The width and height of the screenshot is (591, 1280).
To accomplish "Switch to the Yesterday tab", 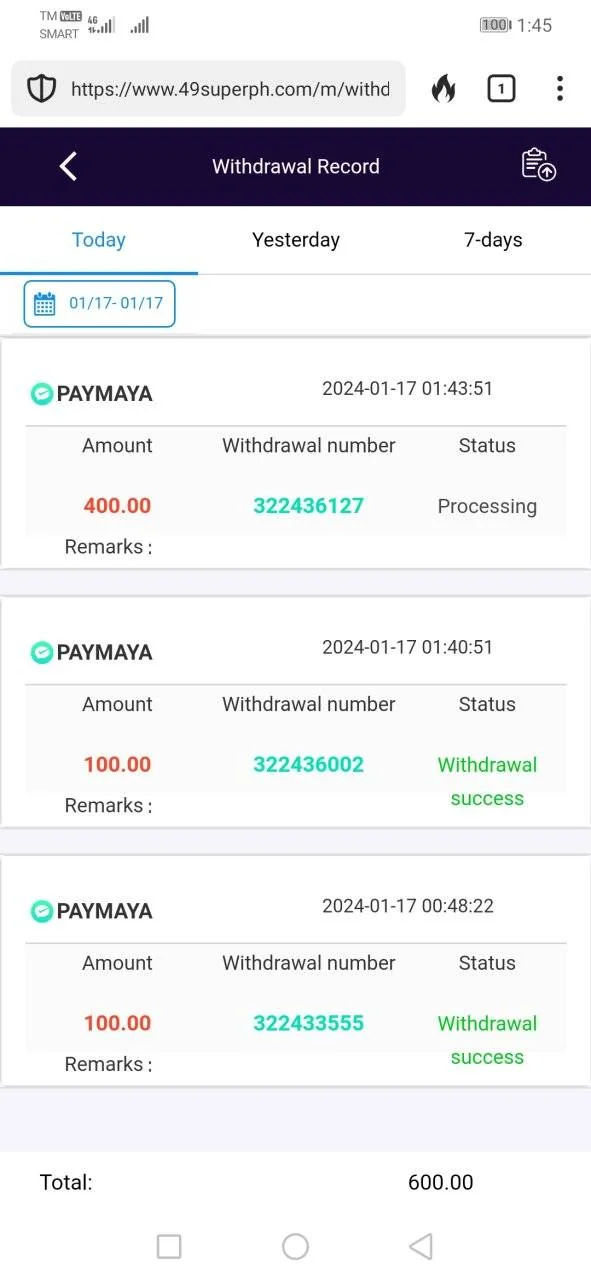I will click(x=296, y=240).
